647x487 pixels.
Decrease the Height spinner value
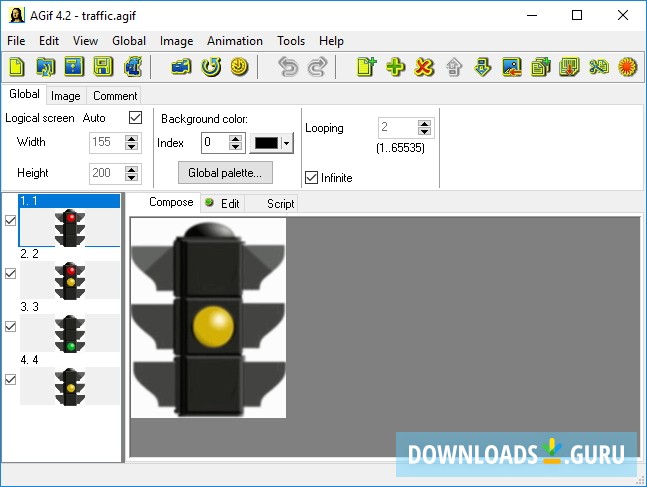click(x=132, y=177)
